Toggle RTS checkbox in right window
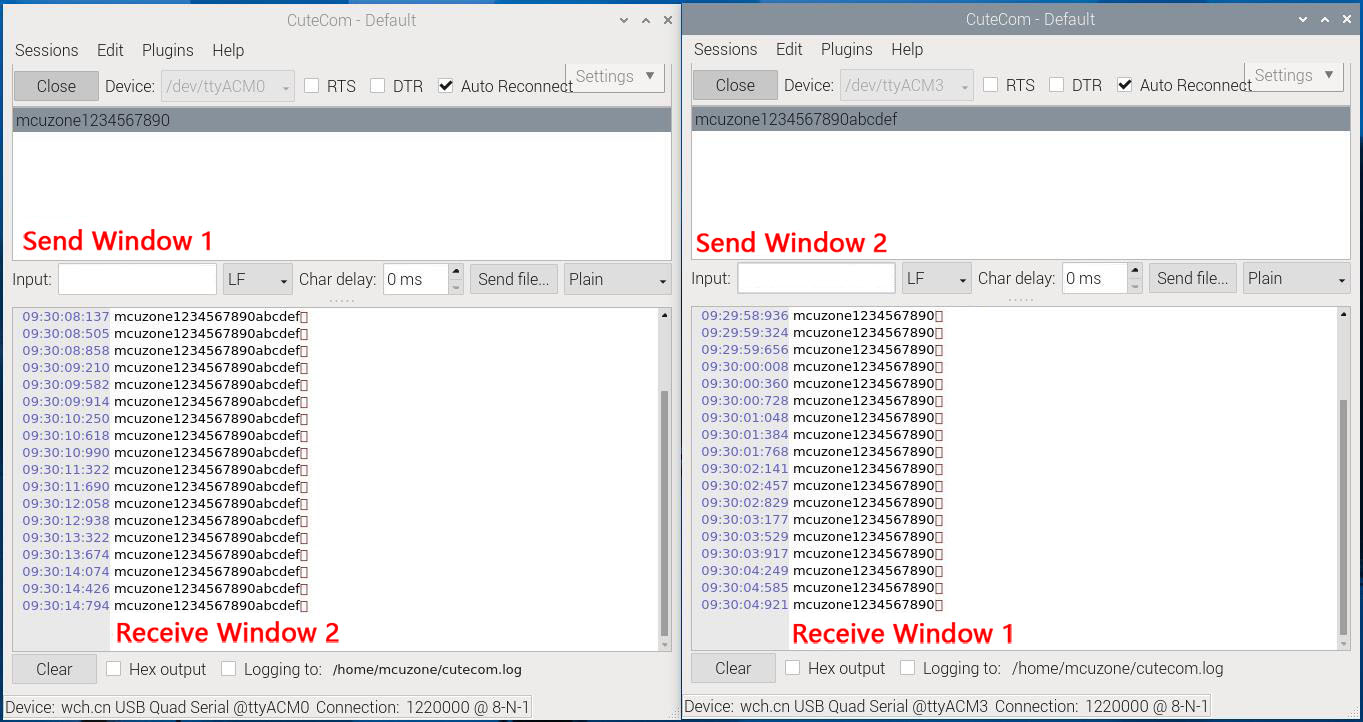This screenshot has height=722, width=1363. pyautogui.click(x=991, y=85)
